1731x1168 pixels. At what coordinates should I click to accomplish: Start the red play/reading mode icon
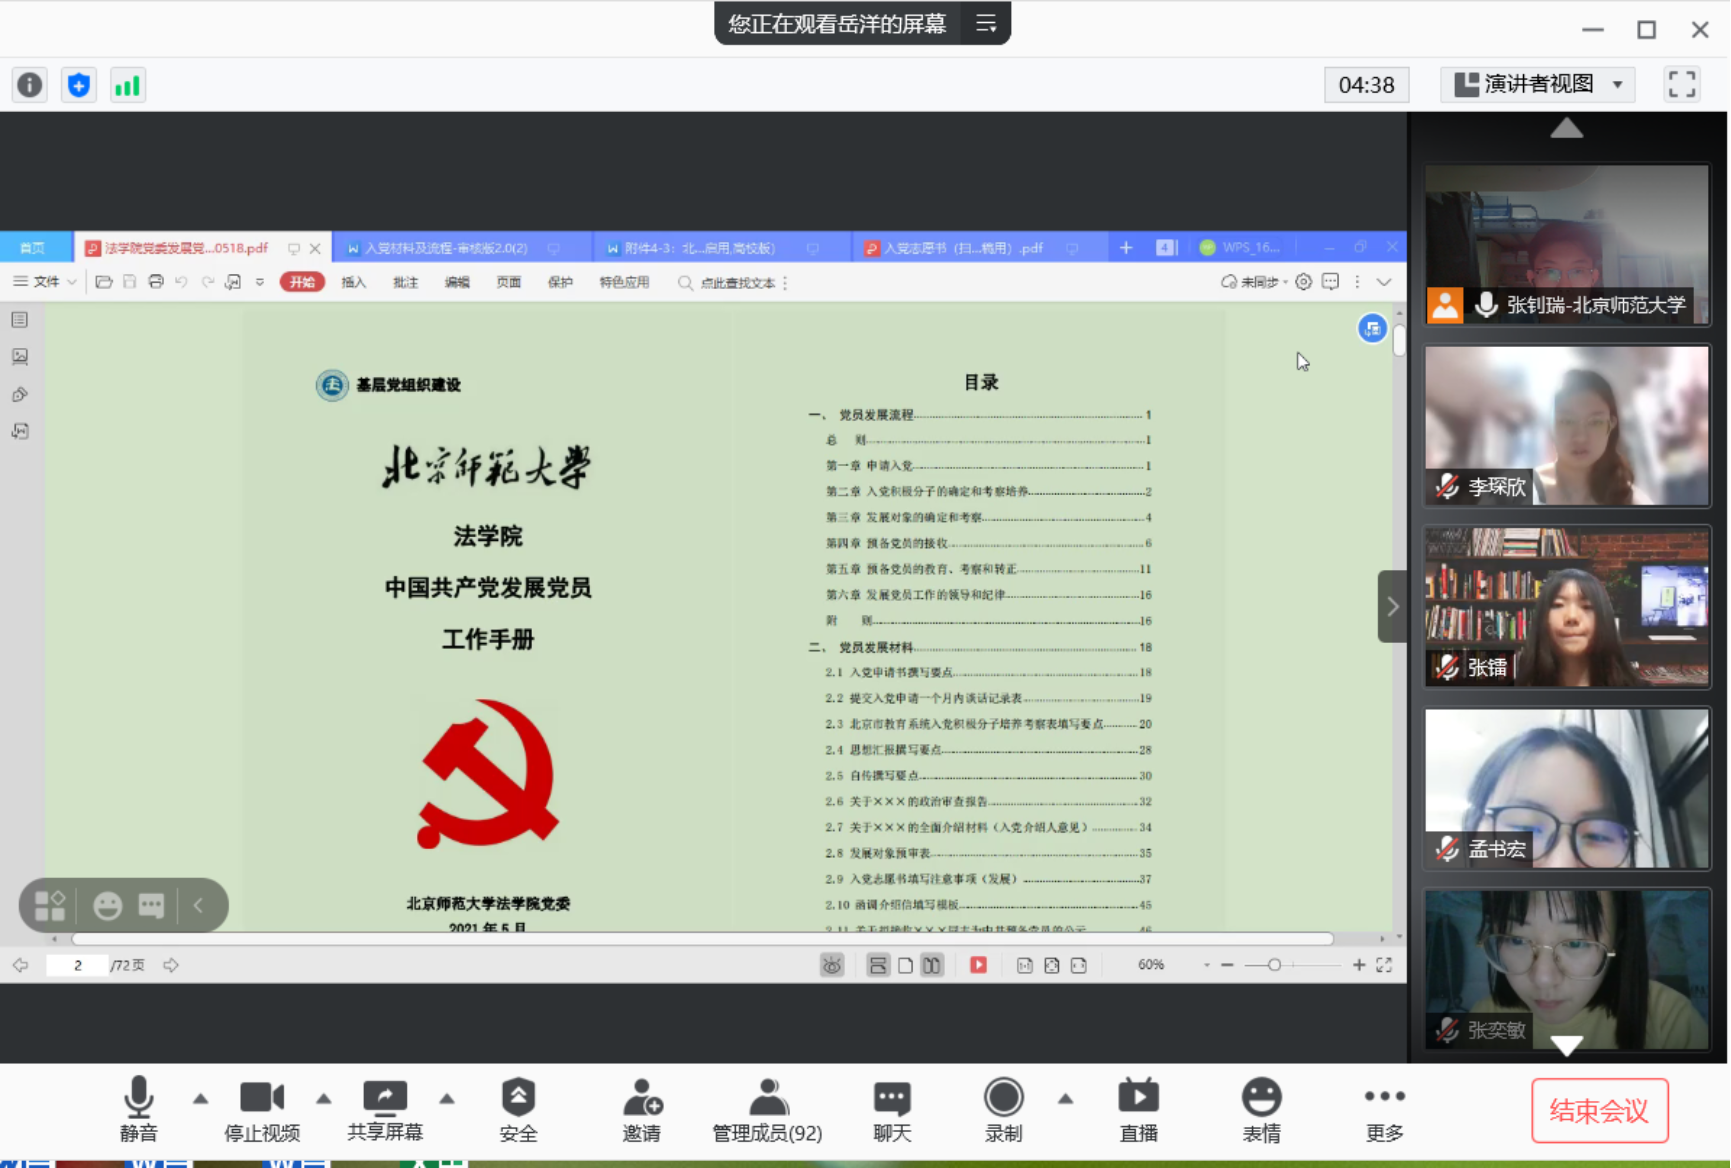978,965
